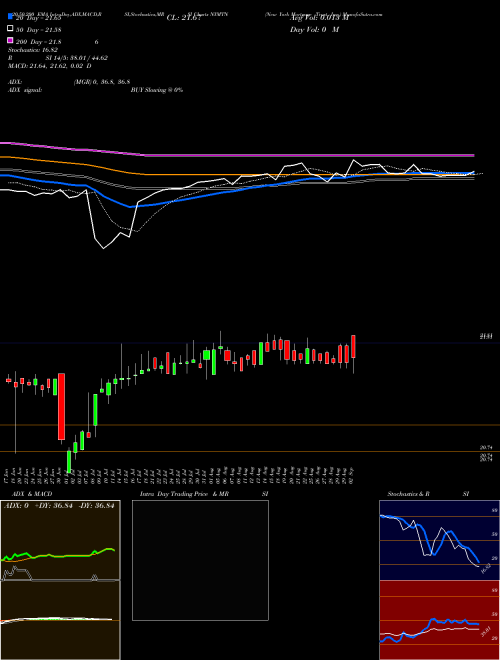The width and height of the screenshot is (500, 660).
Task: Click the 'MACD: 21.64, 21.62, 0.02 D' readout
Action: [50, 66]
